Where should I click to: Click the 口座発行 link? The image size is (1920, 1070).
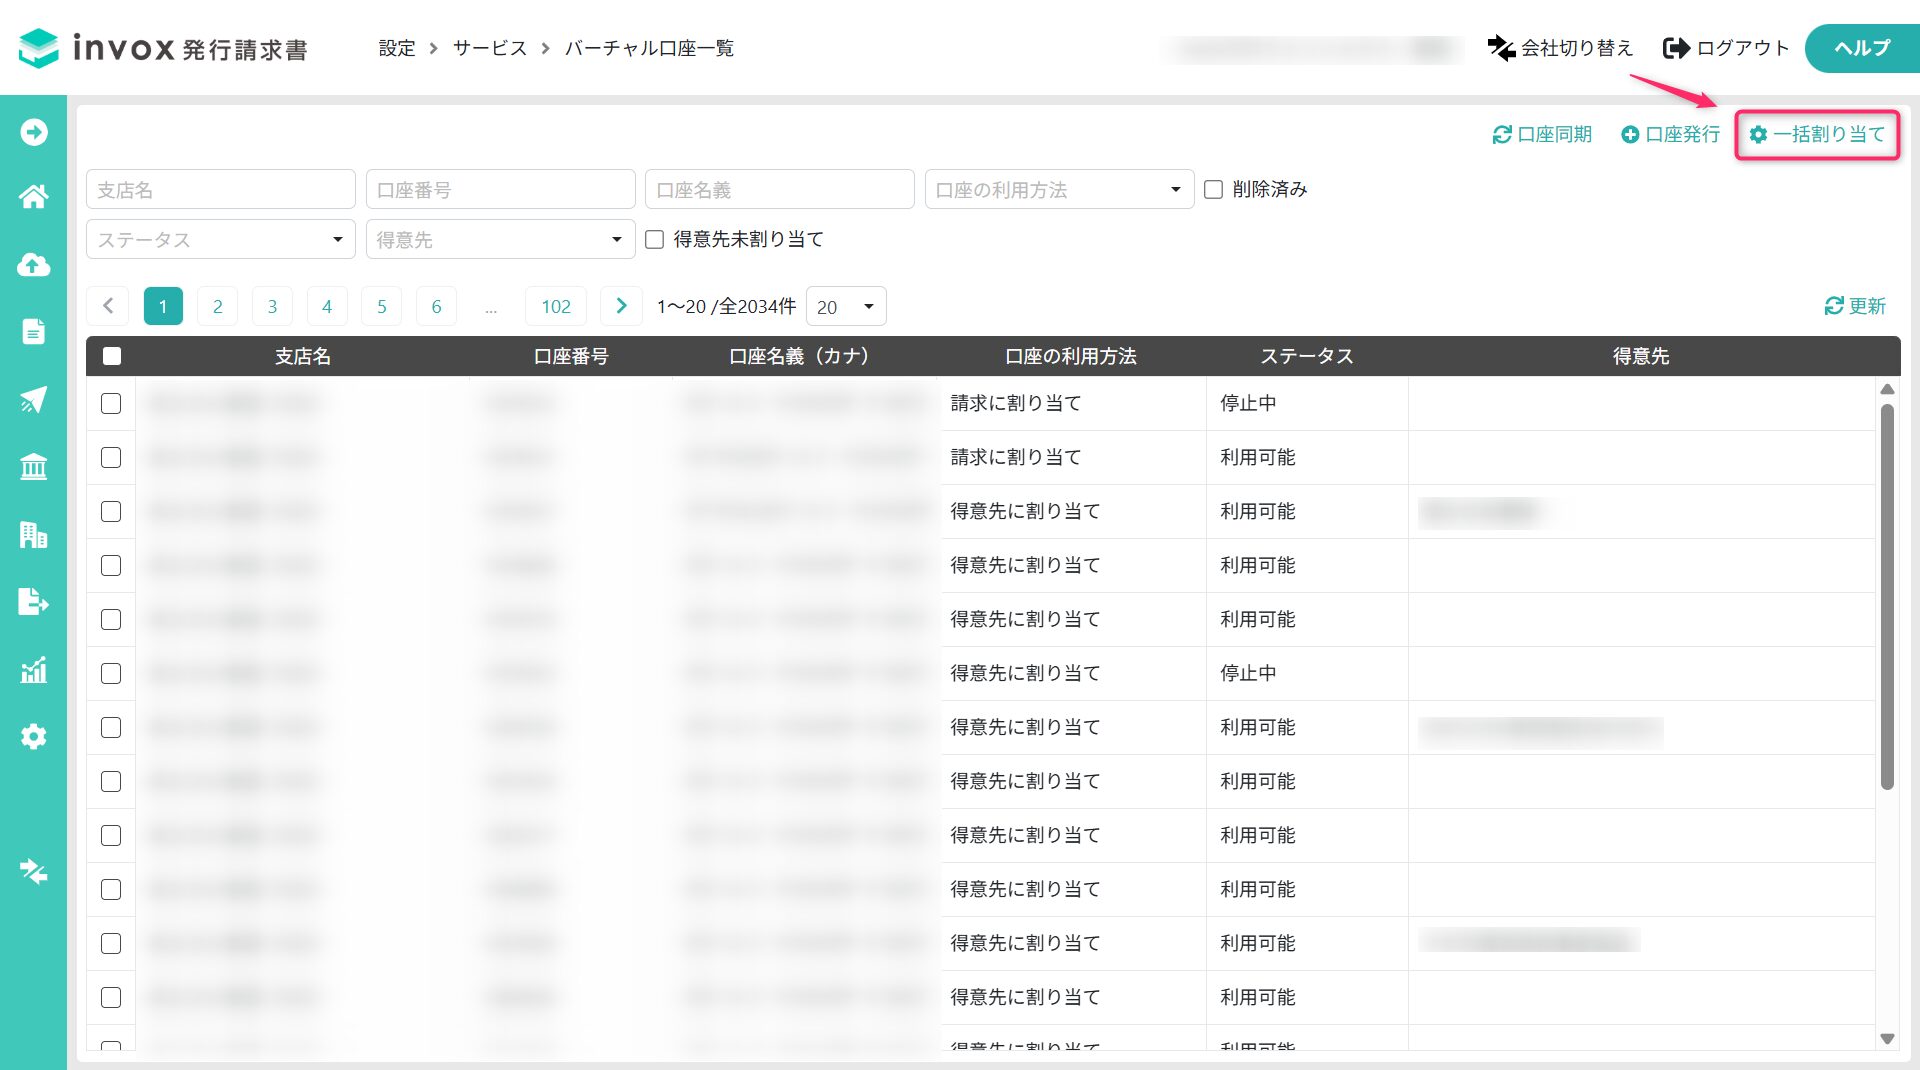pos(1670,134)
